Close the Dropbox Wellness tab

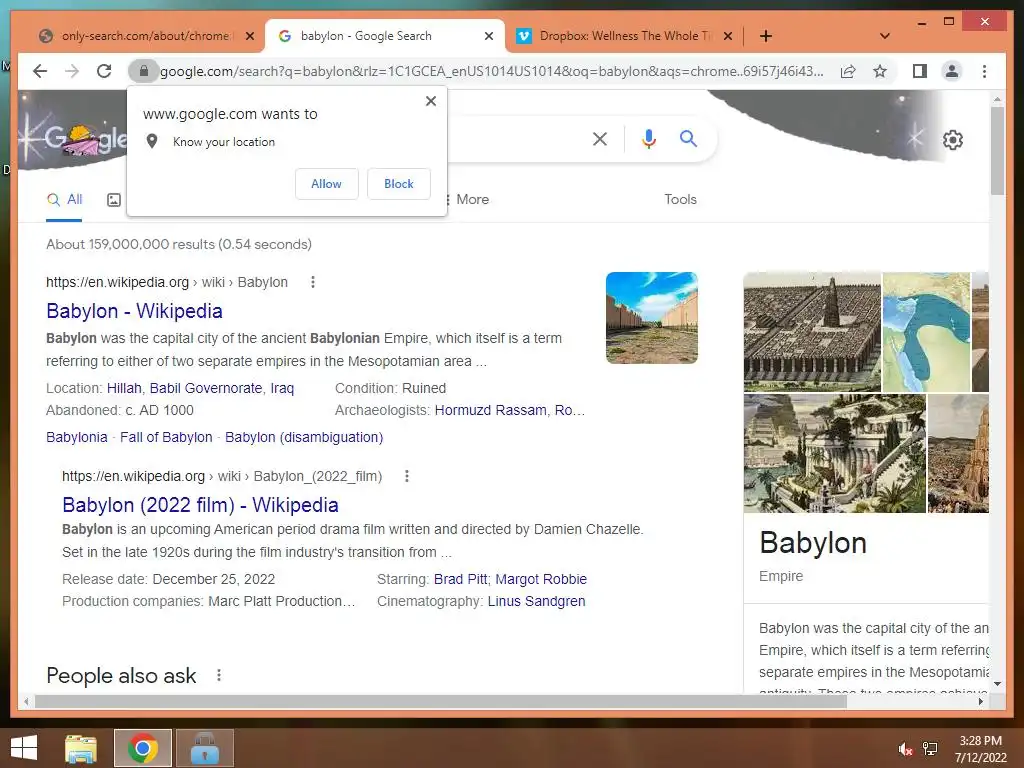(x=728, y=36)
